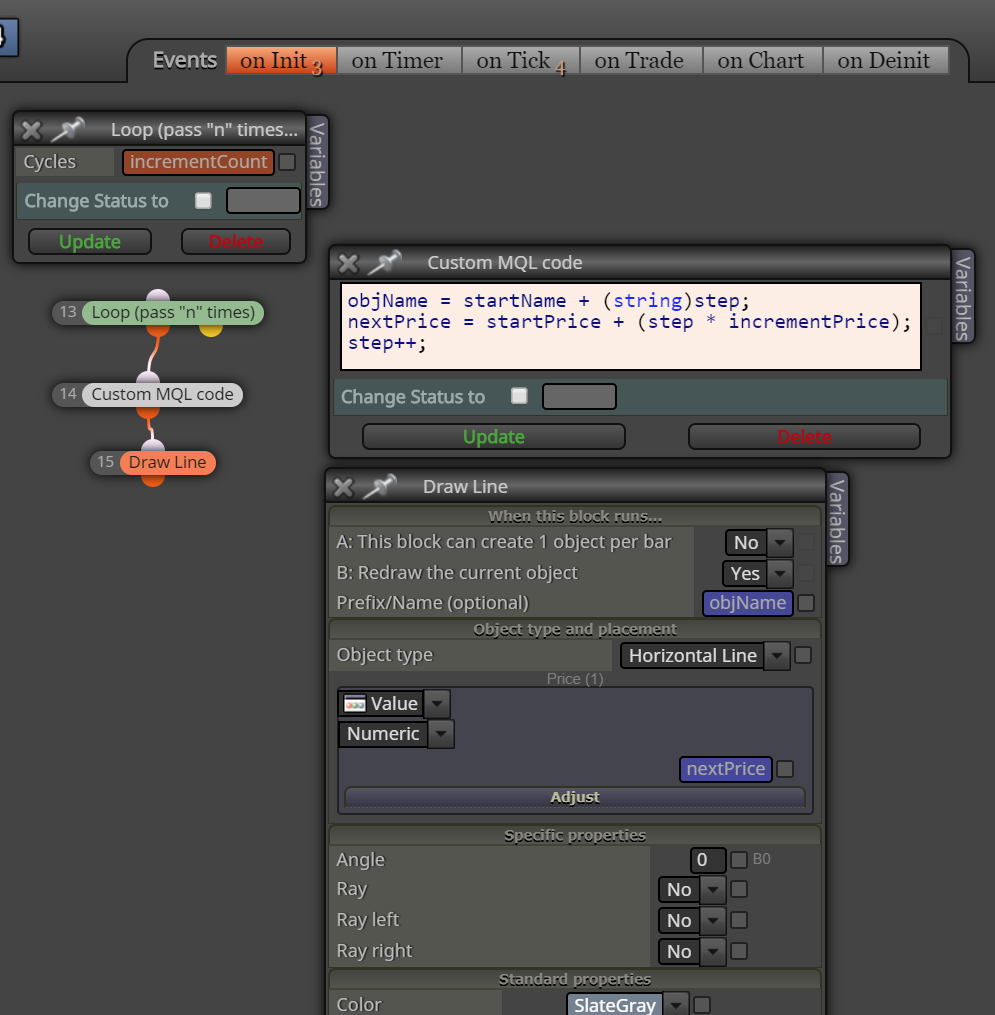Toggle checkbox beside Angle field
Image resolution: width=995 pixels, height=1015 pixels.
[x=739, y=860]
